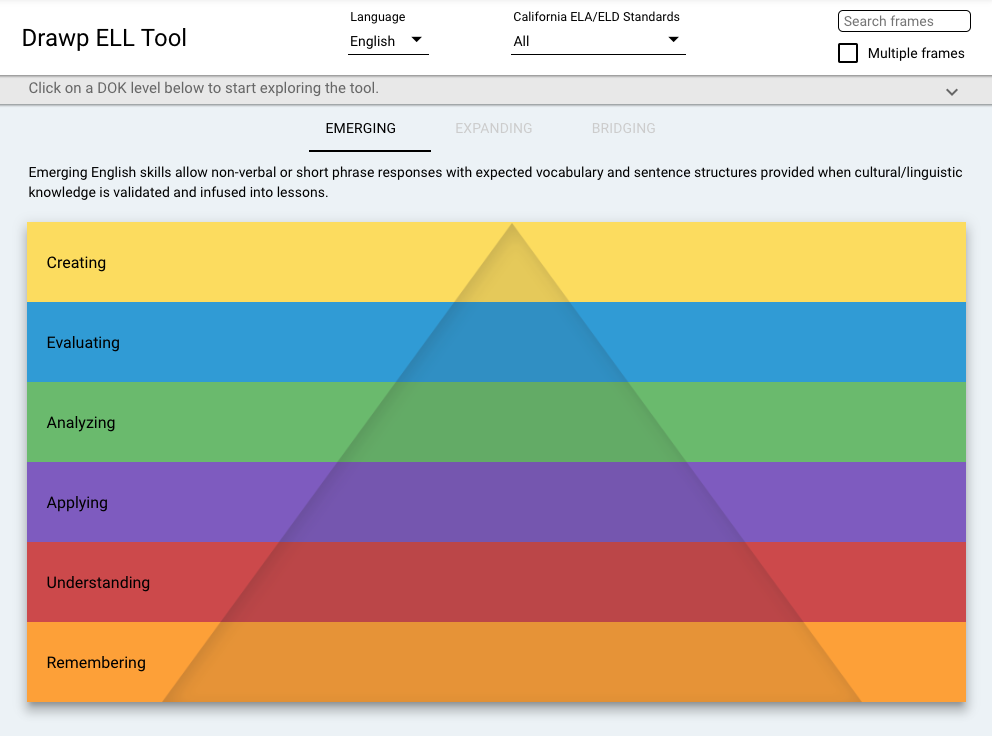Image resolution: width=992 pixels, height=736 pixels.
Task: Enable the Multiple frames checkbox
Action: point(848,53)
